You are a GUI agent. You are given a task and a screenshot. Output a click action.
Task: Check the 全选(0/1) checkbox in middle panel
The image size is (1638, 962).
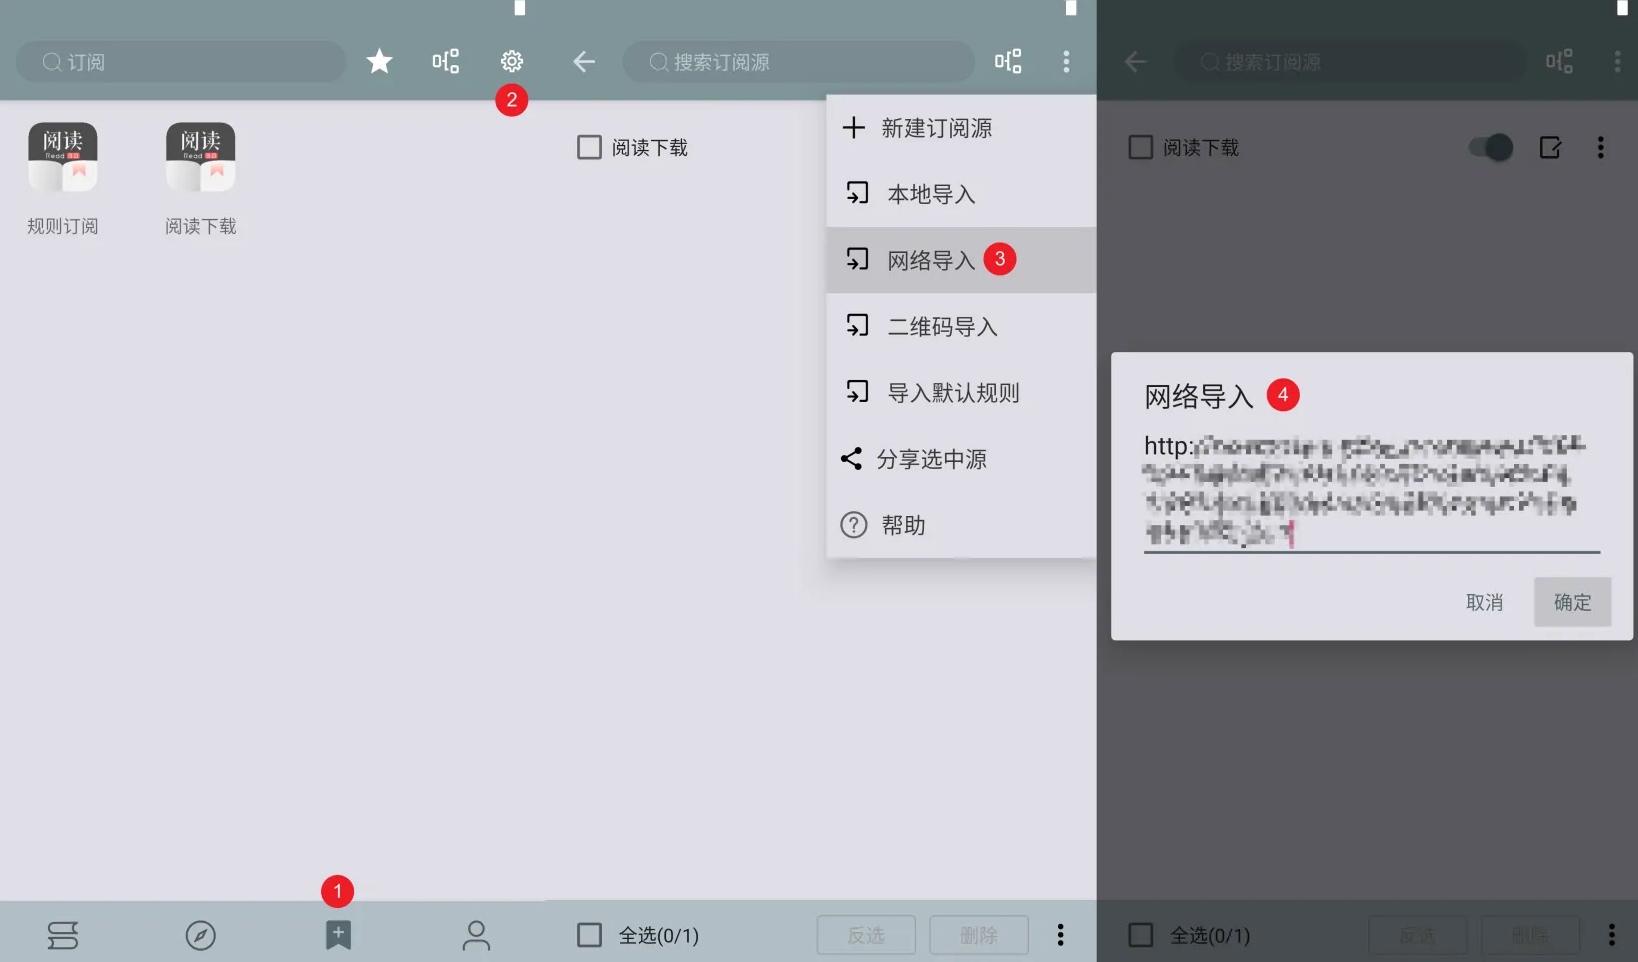coord(590,935)
